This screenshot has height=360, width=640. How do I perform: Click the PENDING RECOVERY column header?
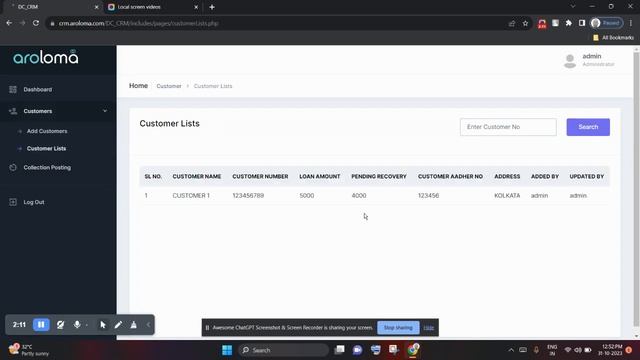pos(379,176)
